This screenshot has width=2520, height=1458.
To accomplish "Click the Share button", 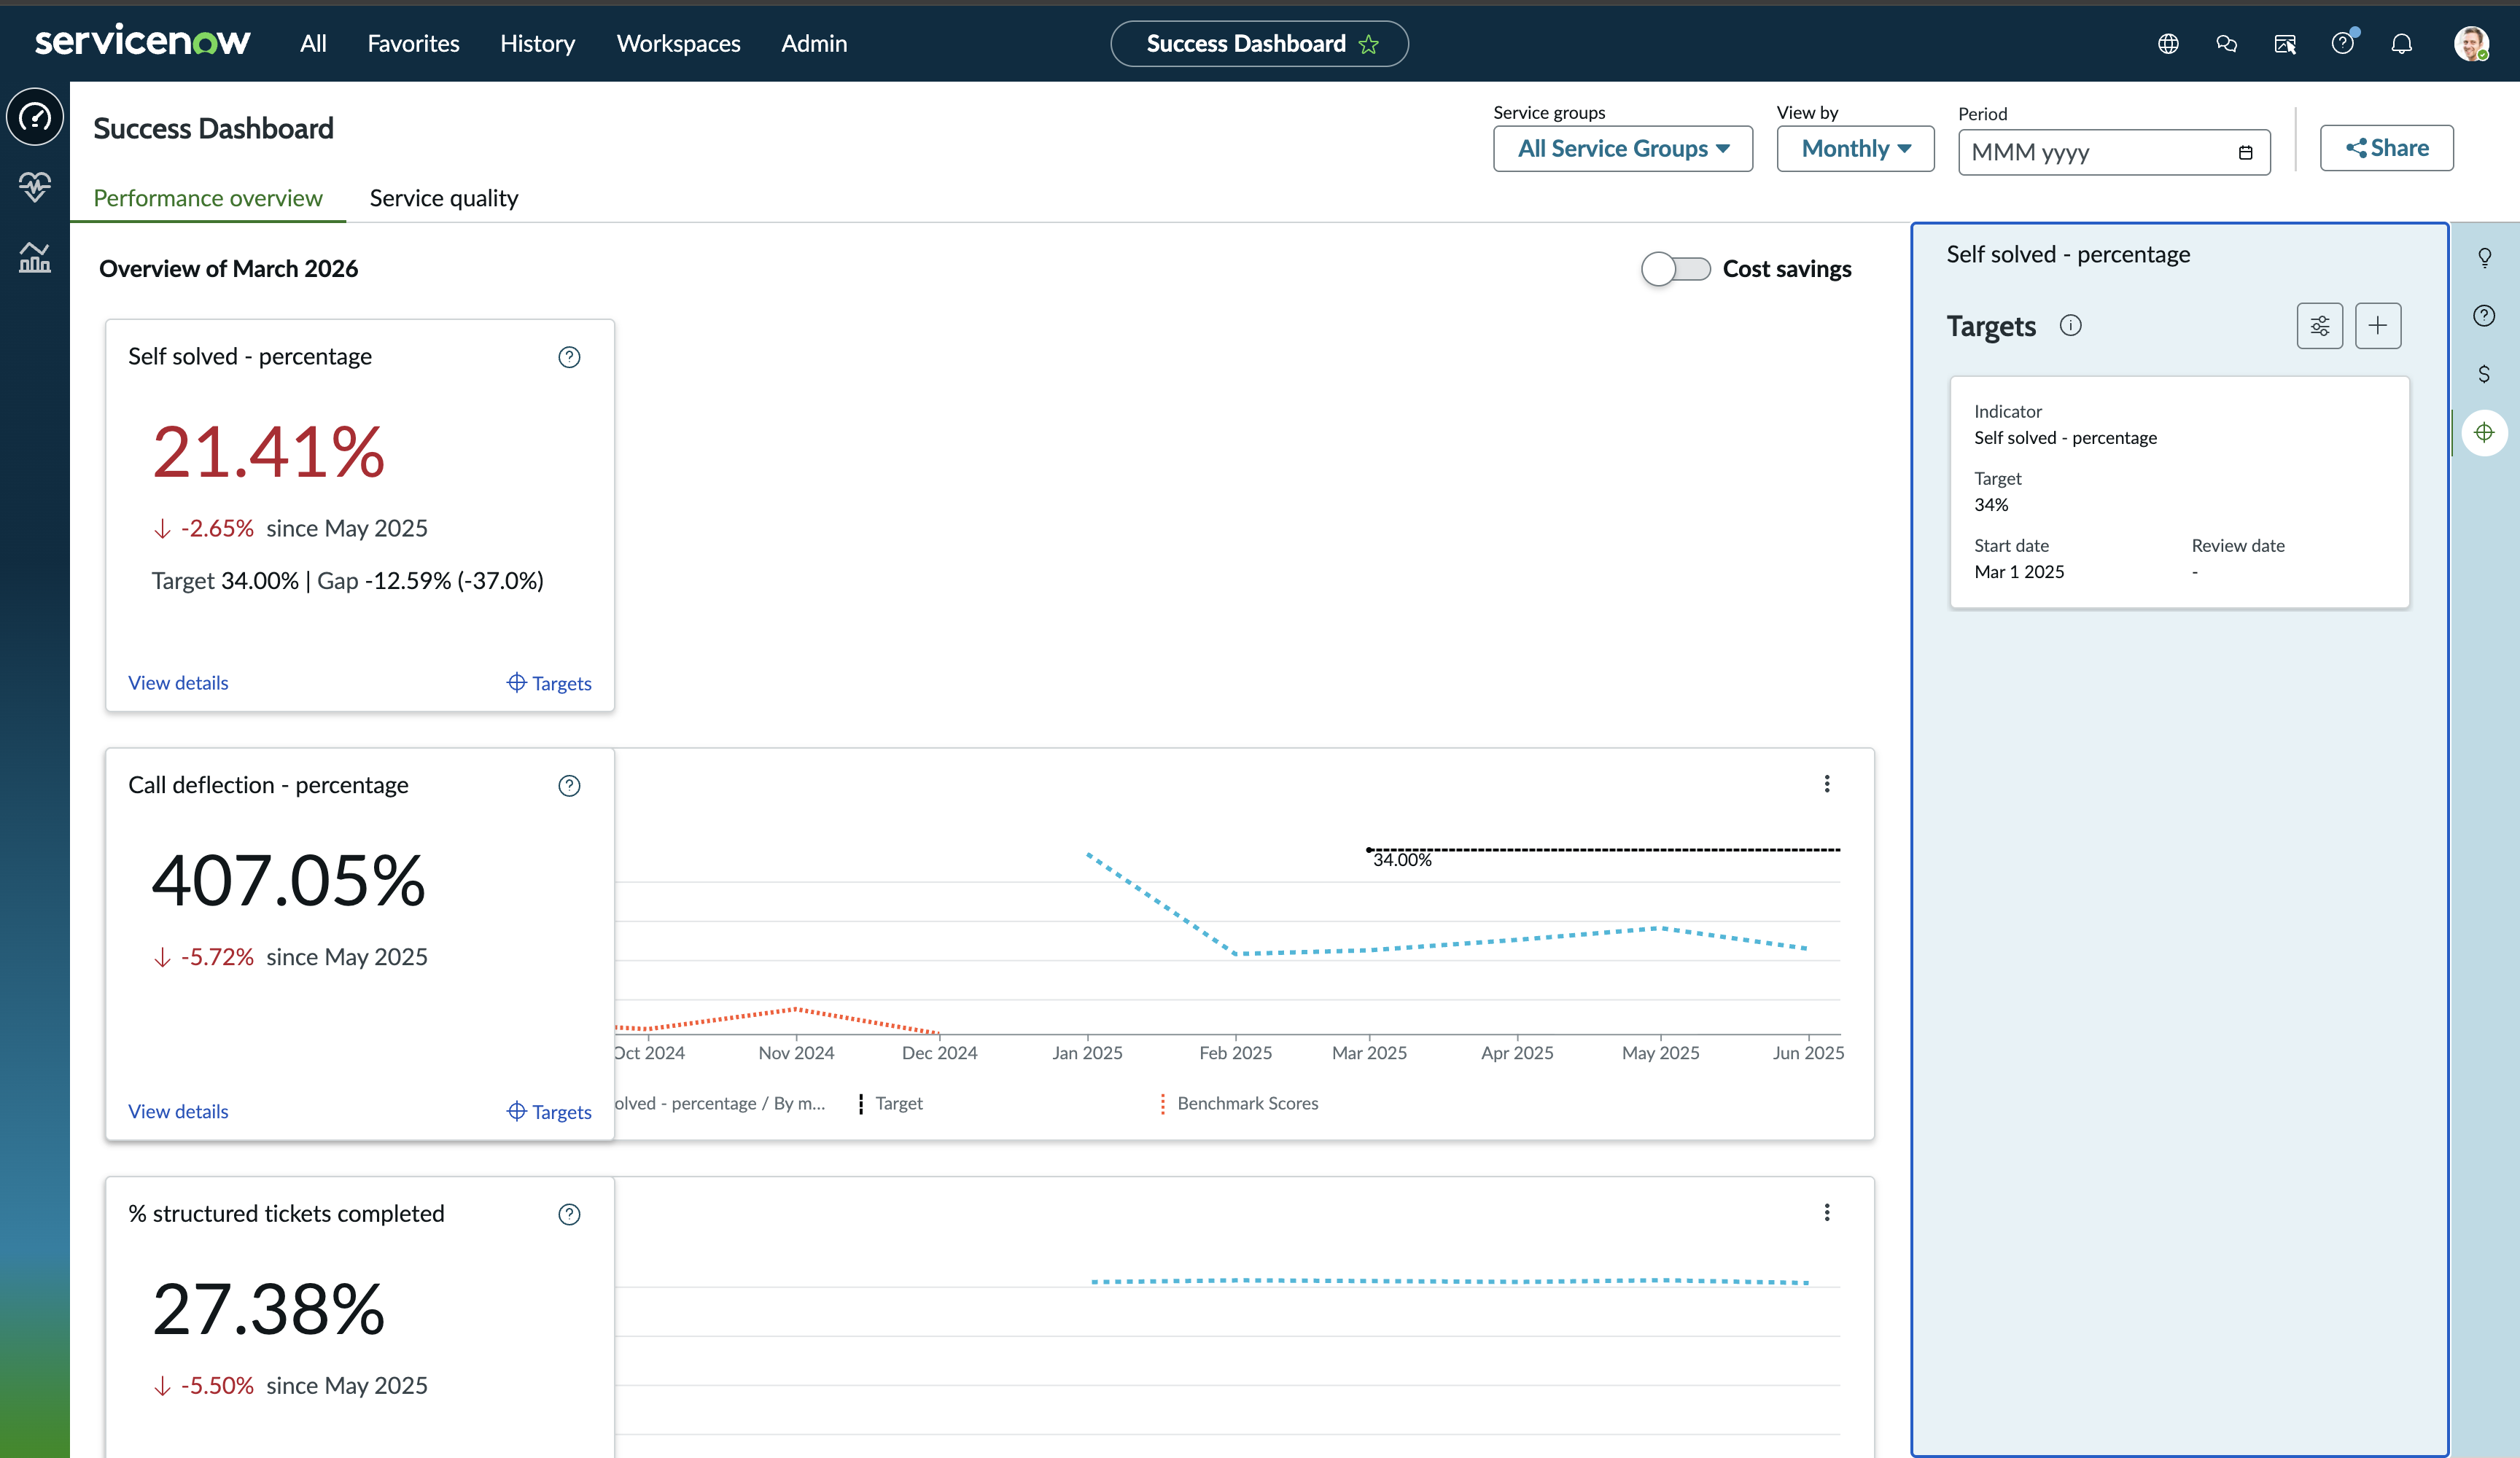I will 2386,148.
